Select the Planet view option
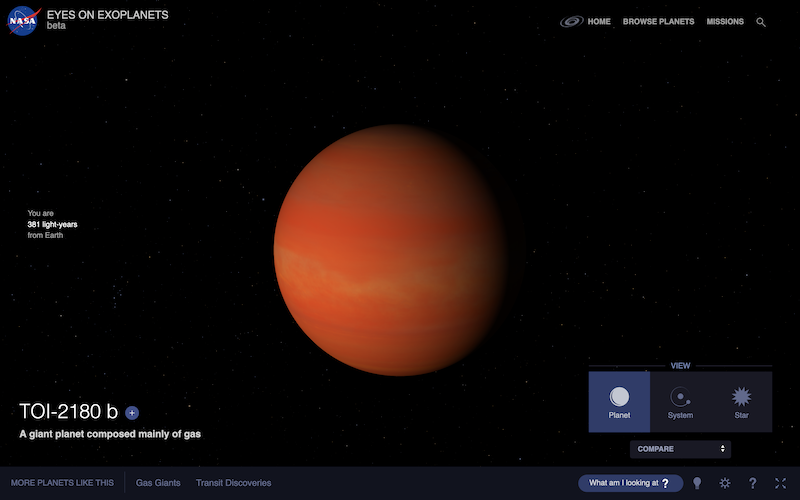 [619, 402]
